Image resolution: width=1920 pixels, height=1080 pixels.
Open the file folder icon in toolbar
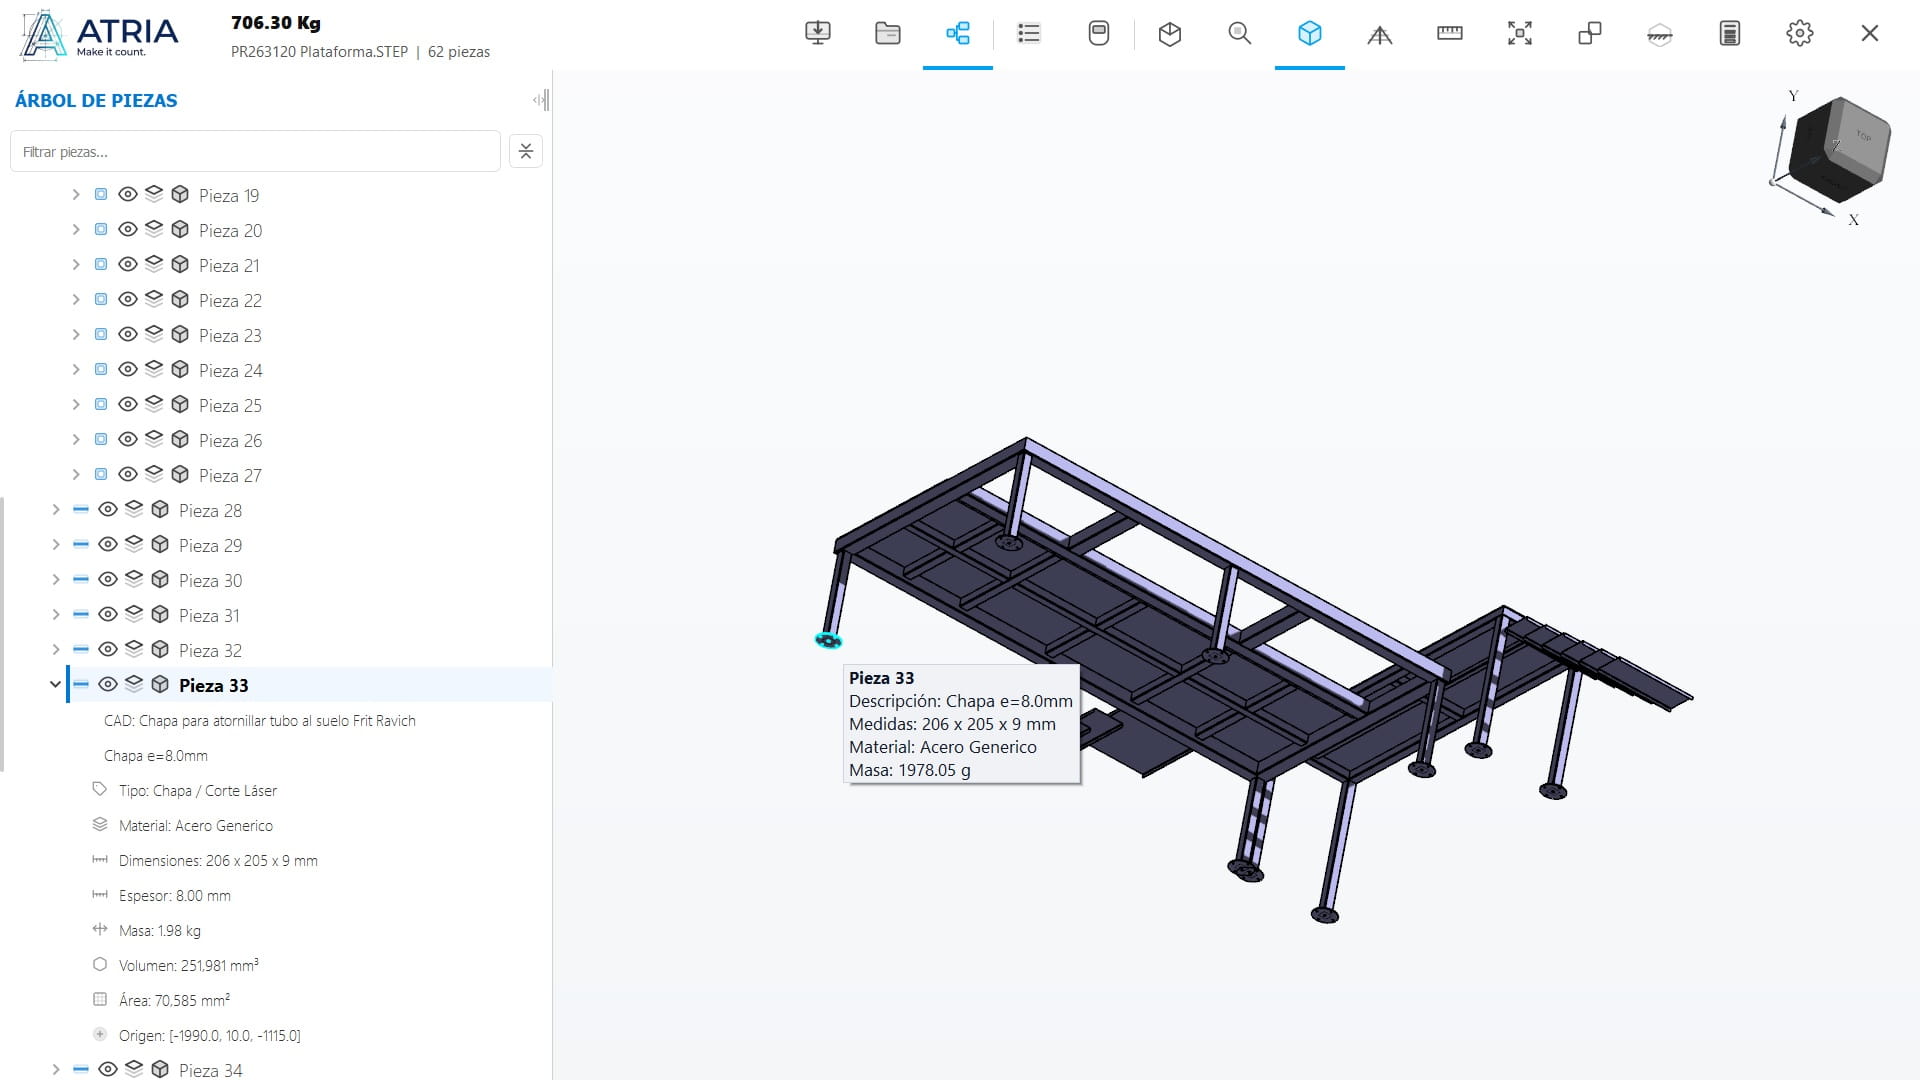click(888, 33)
